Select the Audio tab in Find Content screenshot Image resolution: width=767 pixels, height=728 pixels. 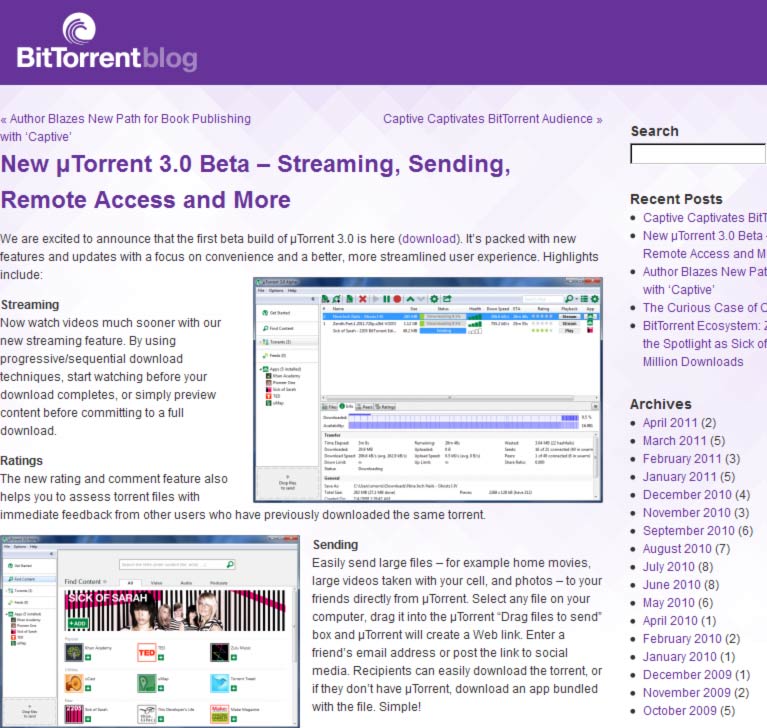186,583
